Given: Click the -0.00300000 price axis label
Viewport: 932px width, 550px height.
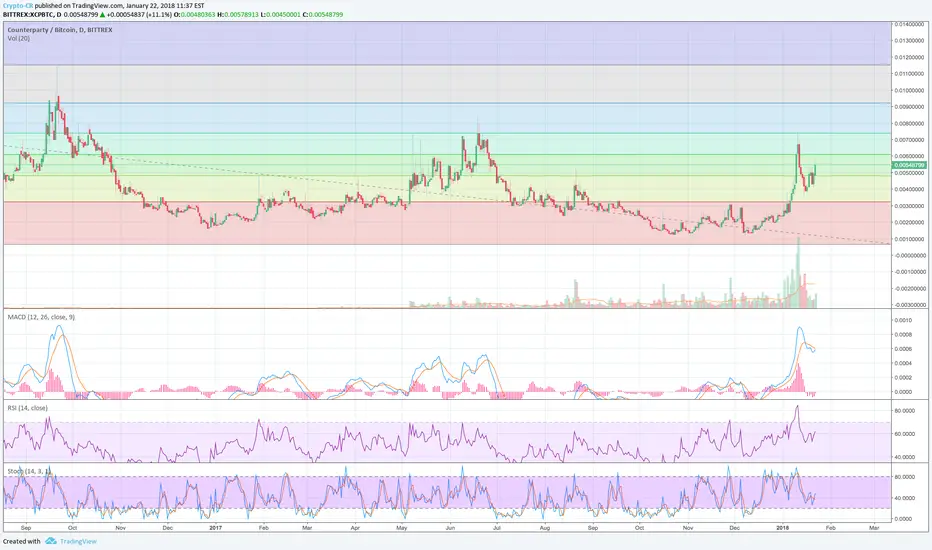Looking at the screenshot, I should (909, 304).
